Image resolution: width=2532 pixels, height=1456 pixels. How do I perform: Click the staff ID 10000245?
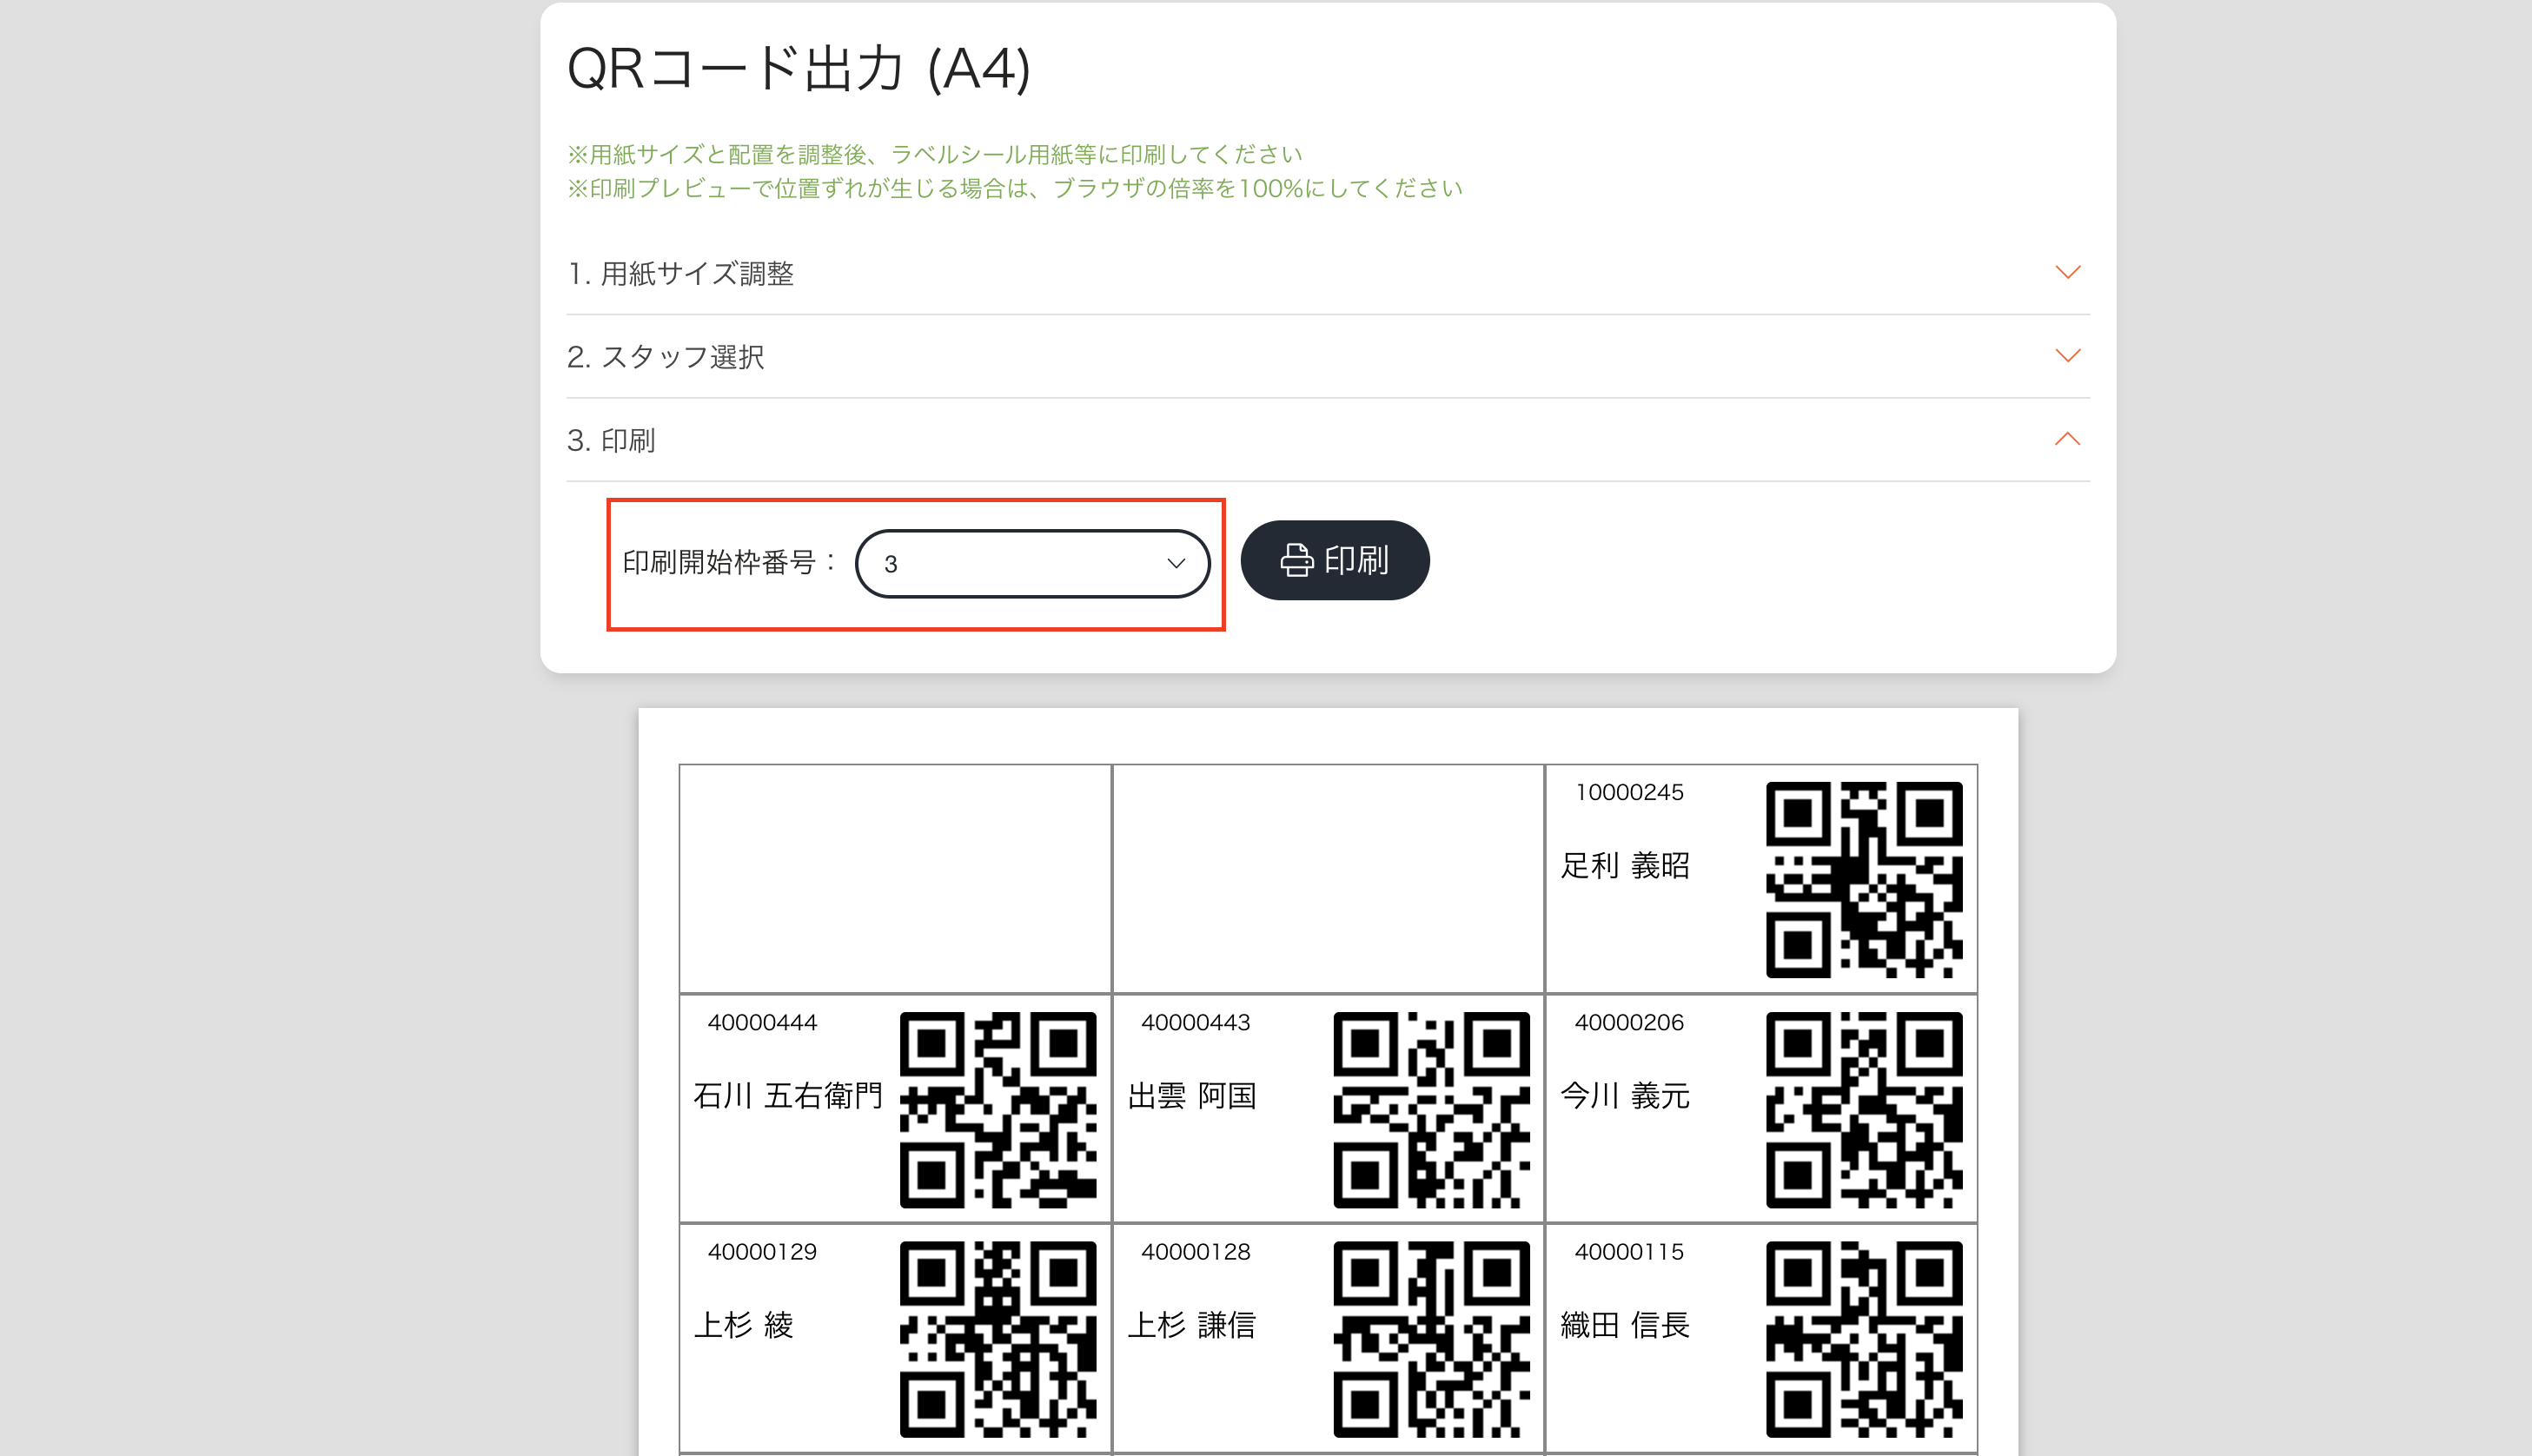click(x=1629, y=793)
